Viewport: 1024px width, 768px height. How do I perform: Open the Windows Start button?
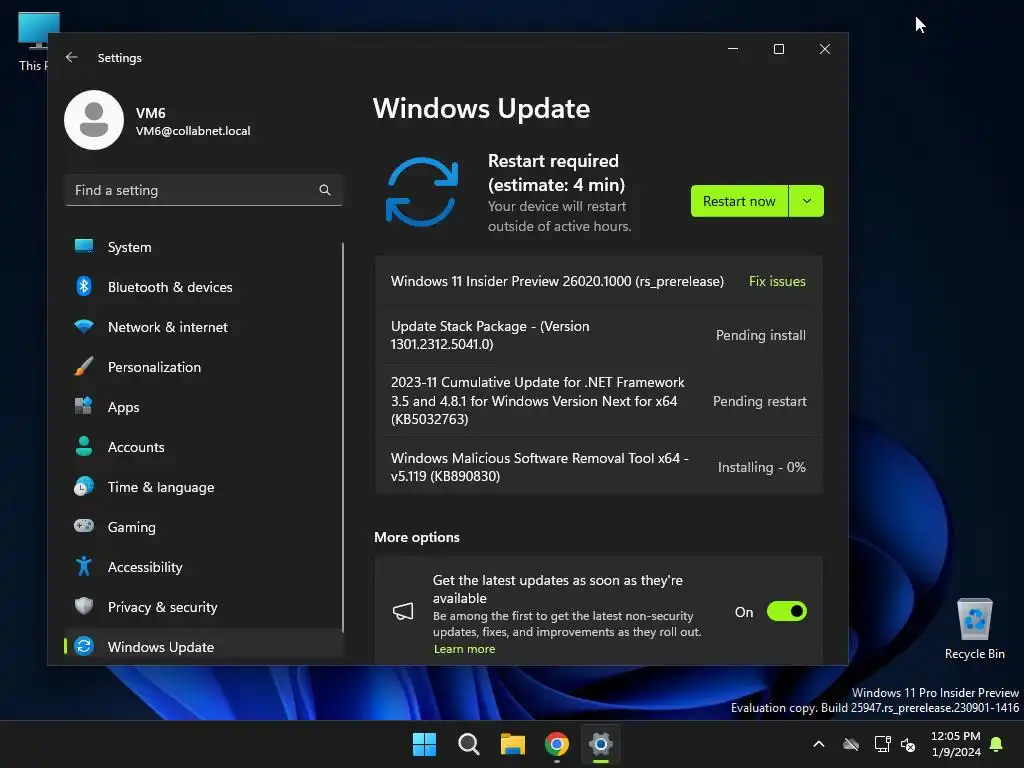[x=424, y=744]
